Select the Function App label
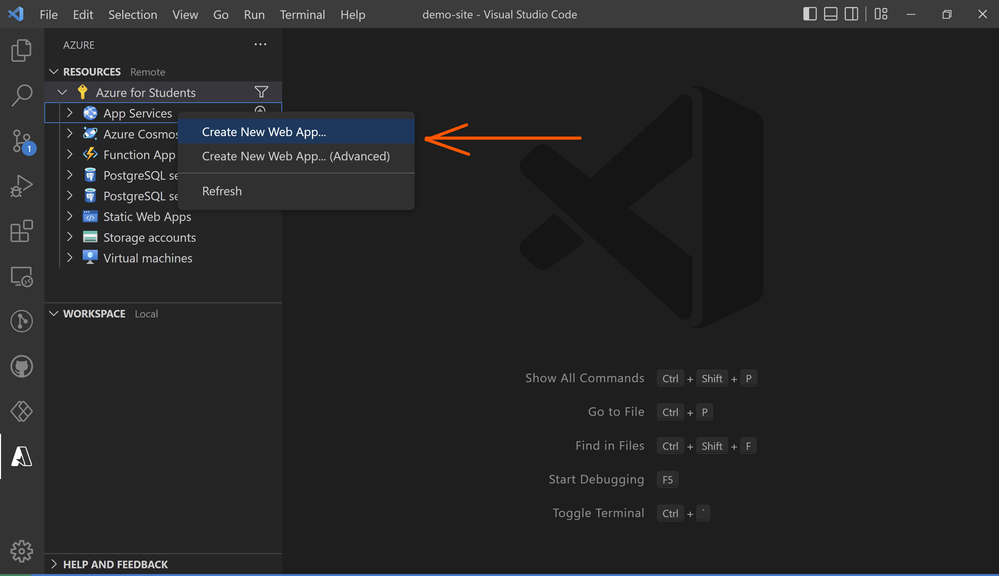Screen dimensions: 999x576 pos(140,155)
